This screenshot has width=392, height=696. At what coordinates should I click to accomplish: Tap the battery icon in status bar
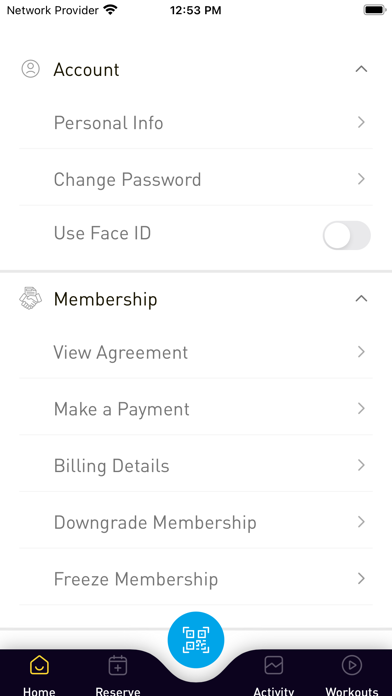coord(375,10)
